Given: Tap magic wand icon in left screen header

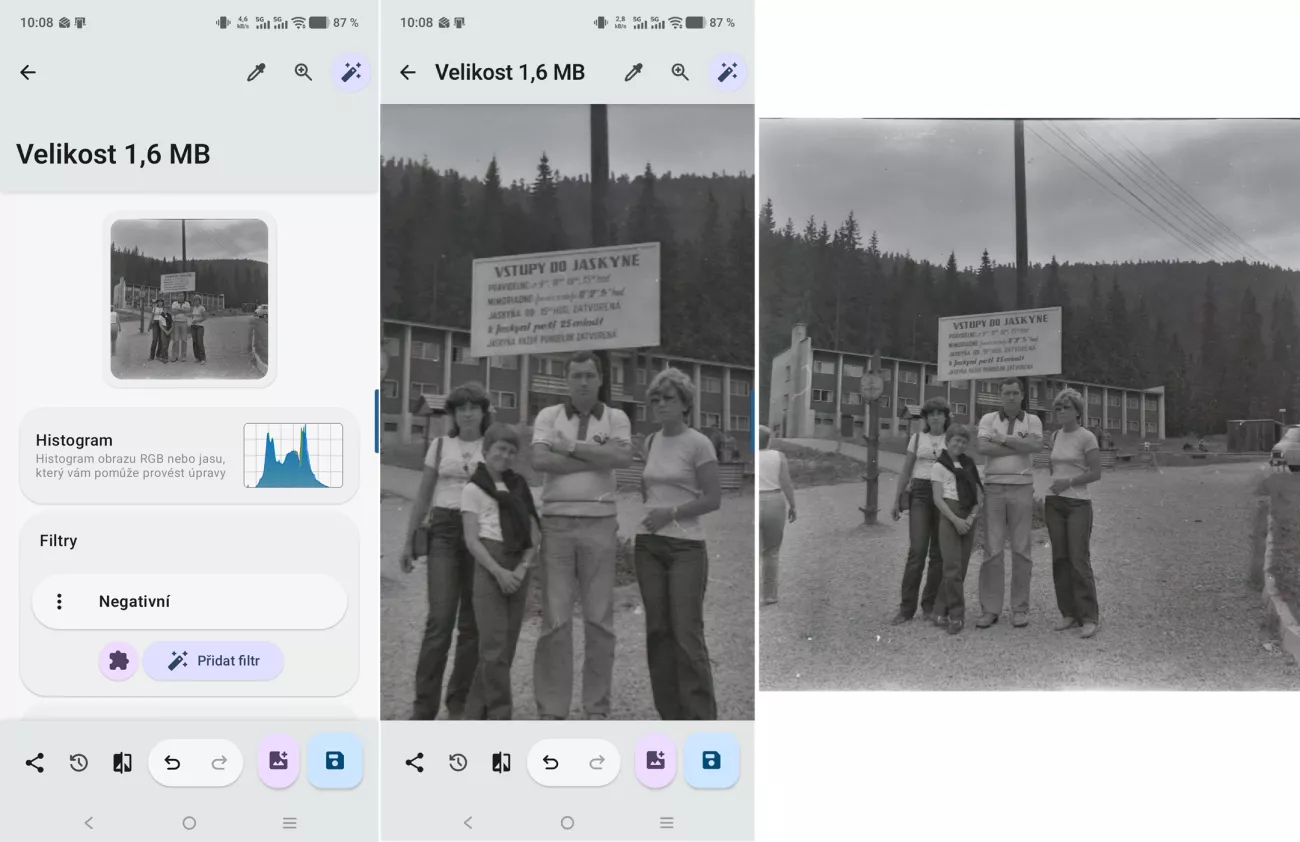Looking at the screenshot, I should pyautogui.click(x=351, y=72).
